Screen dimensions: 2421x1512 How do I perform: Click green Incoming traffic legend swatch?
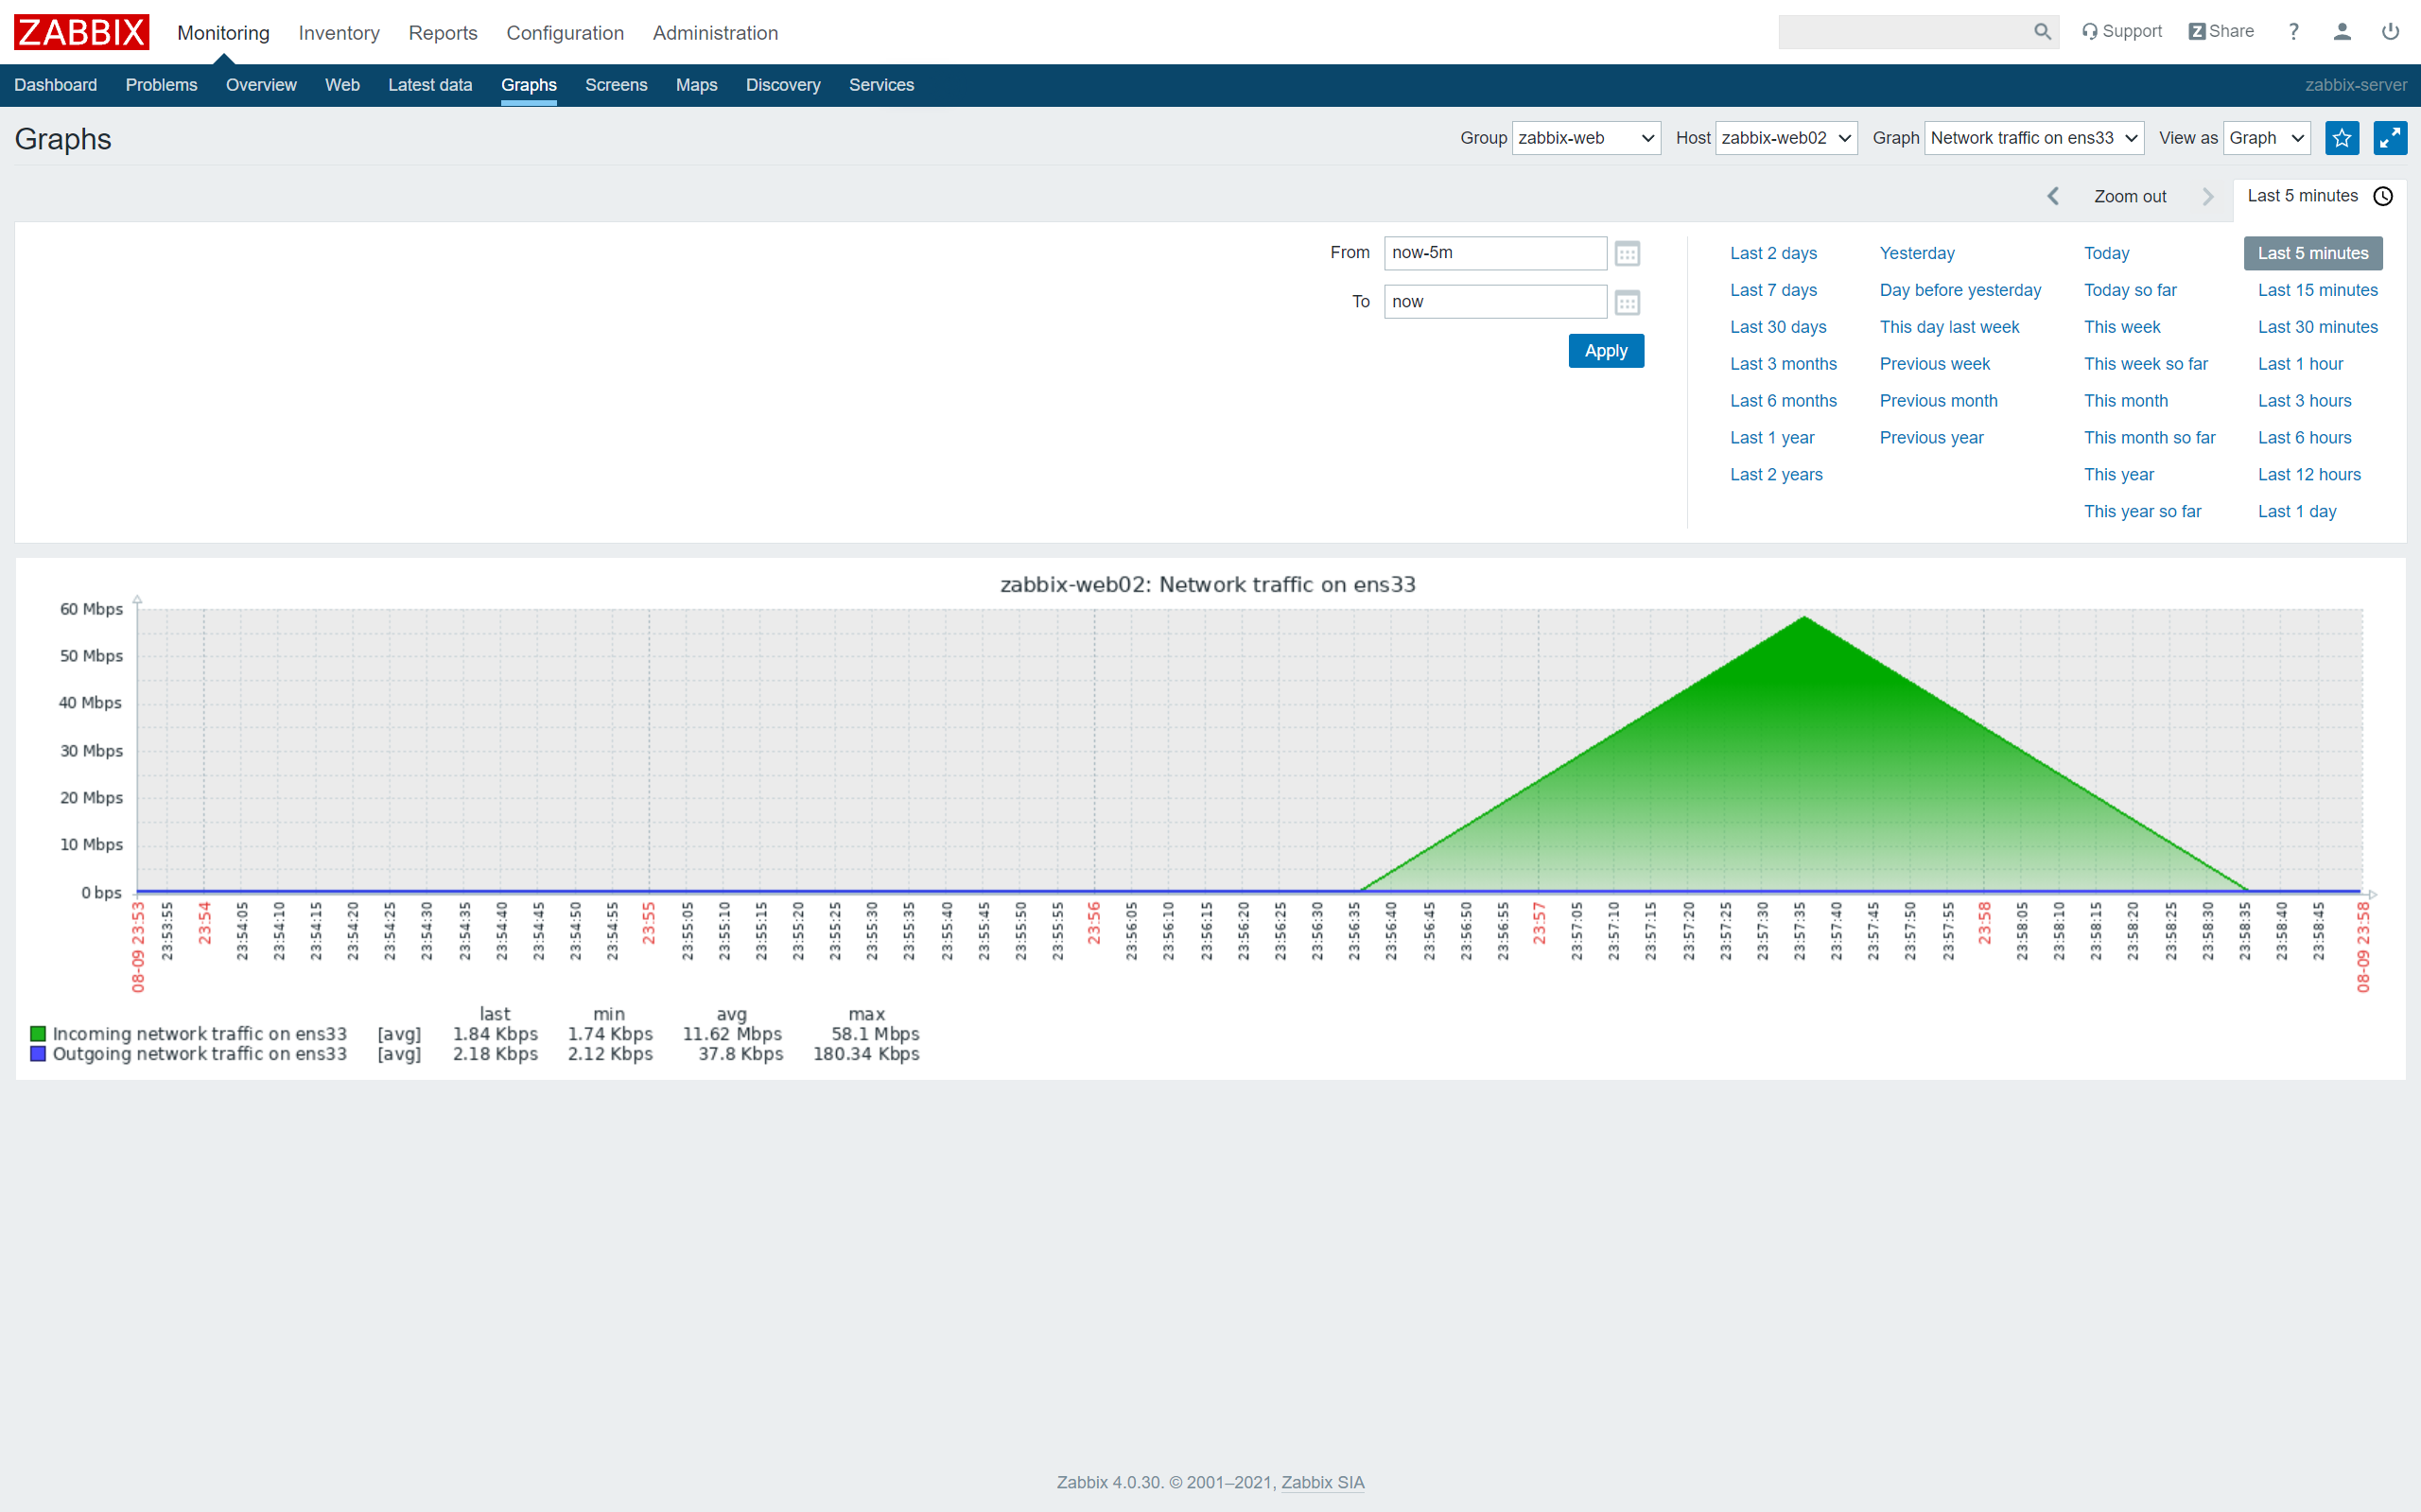pyautogui.click(x=38, y=1033)
